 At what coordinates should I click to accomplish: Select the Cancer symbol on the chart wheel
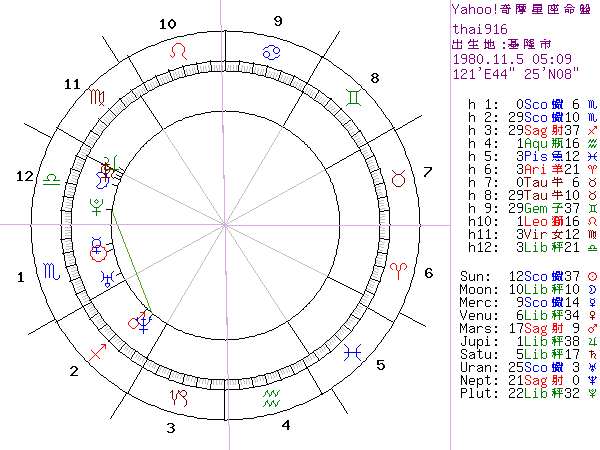pyautogui.click(x=270, y=49)
